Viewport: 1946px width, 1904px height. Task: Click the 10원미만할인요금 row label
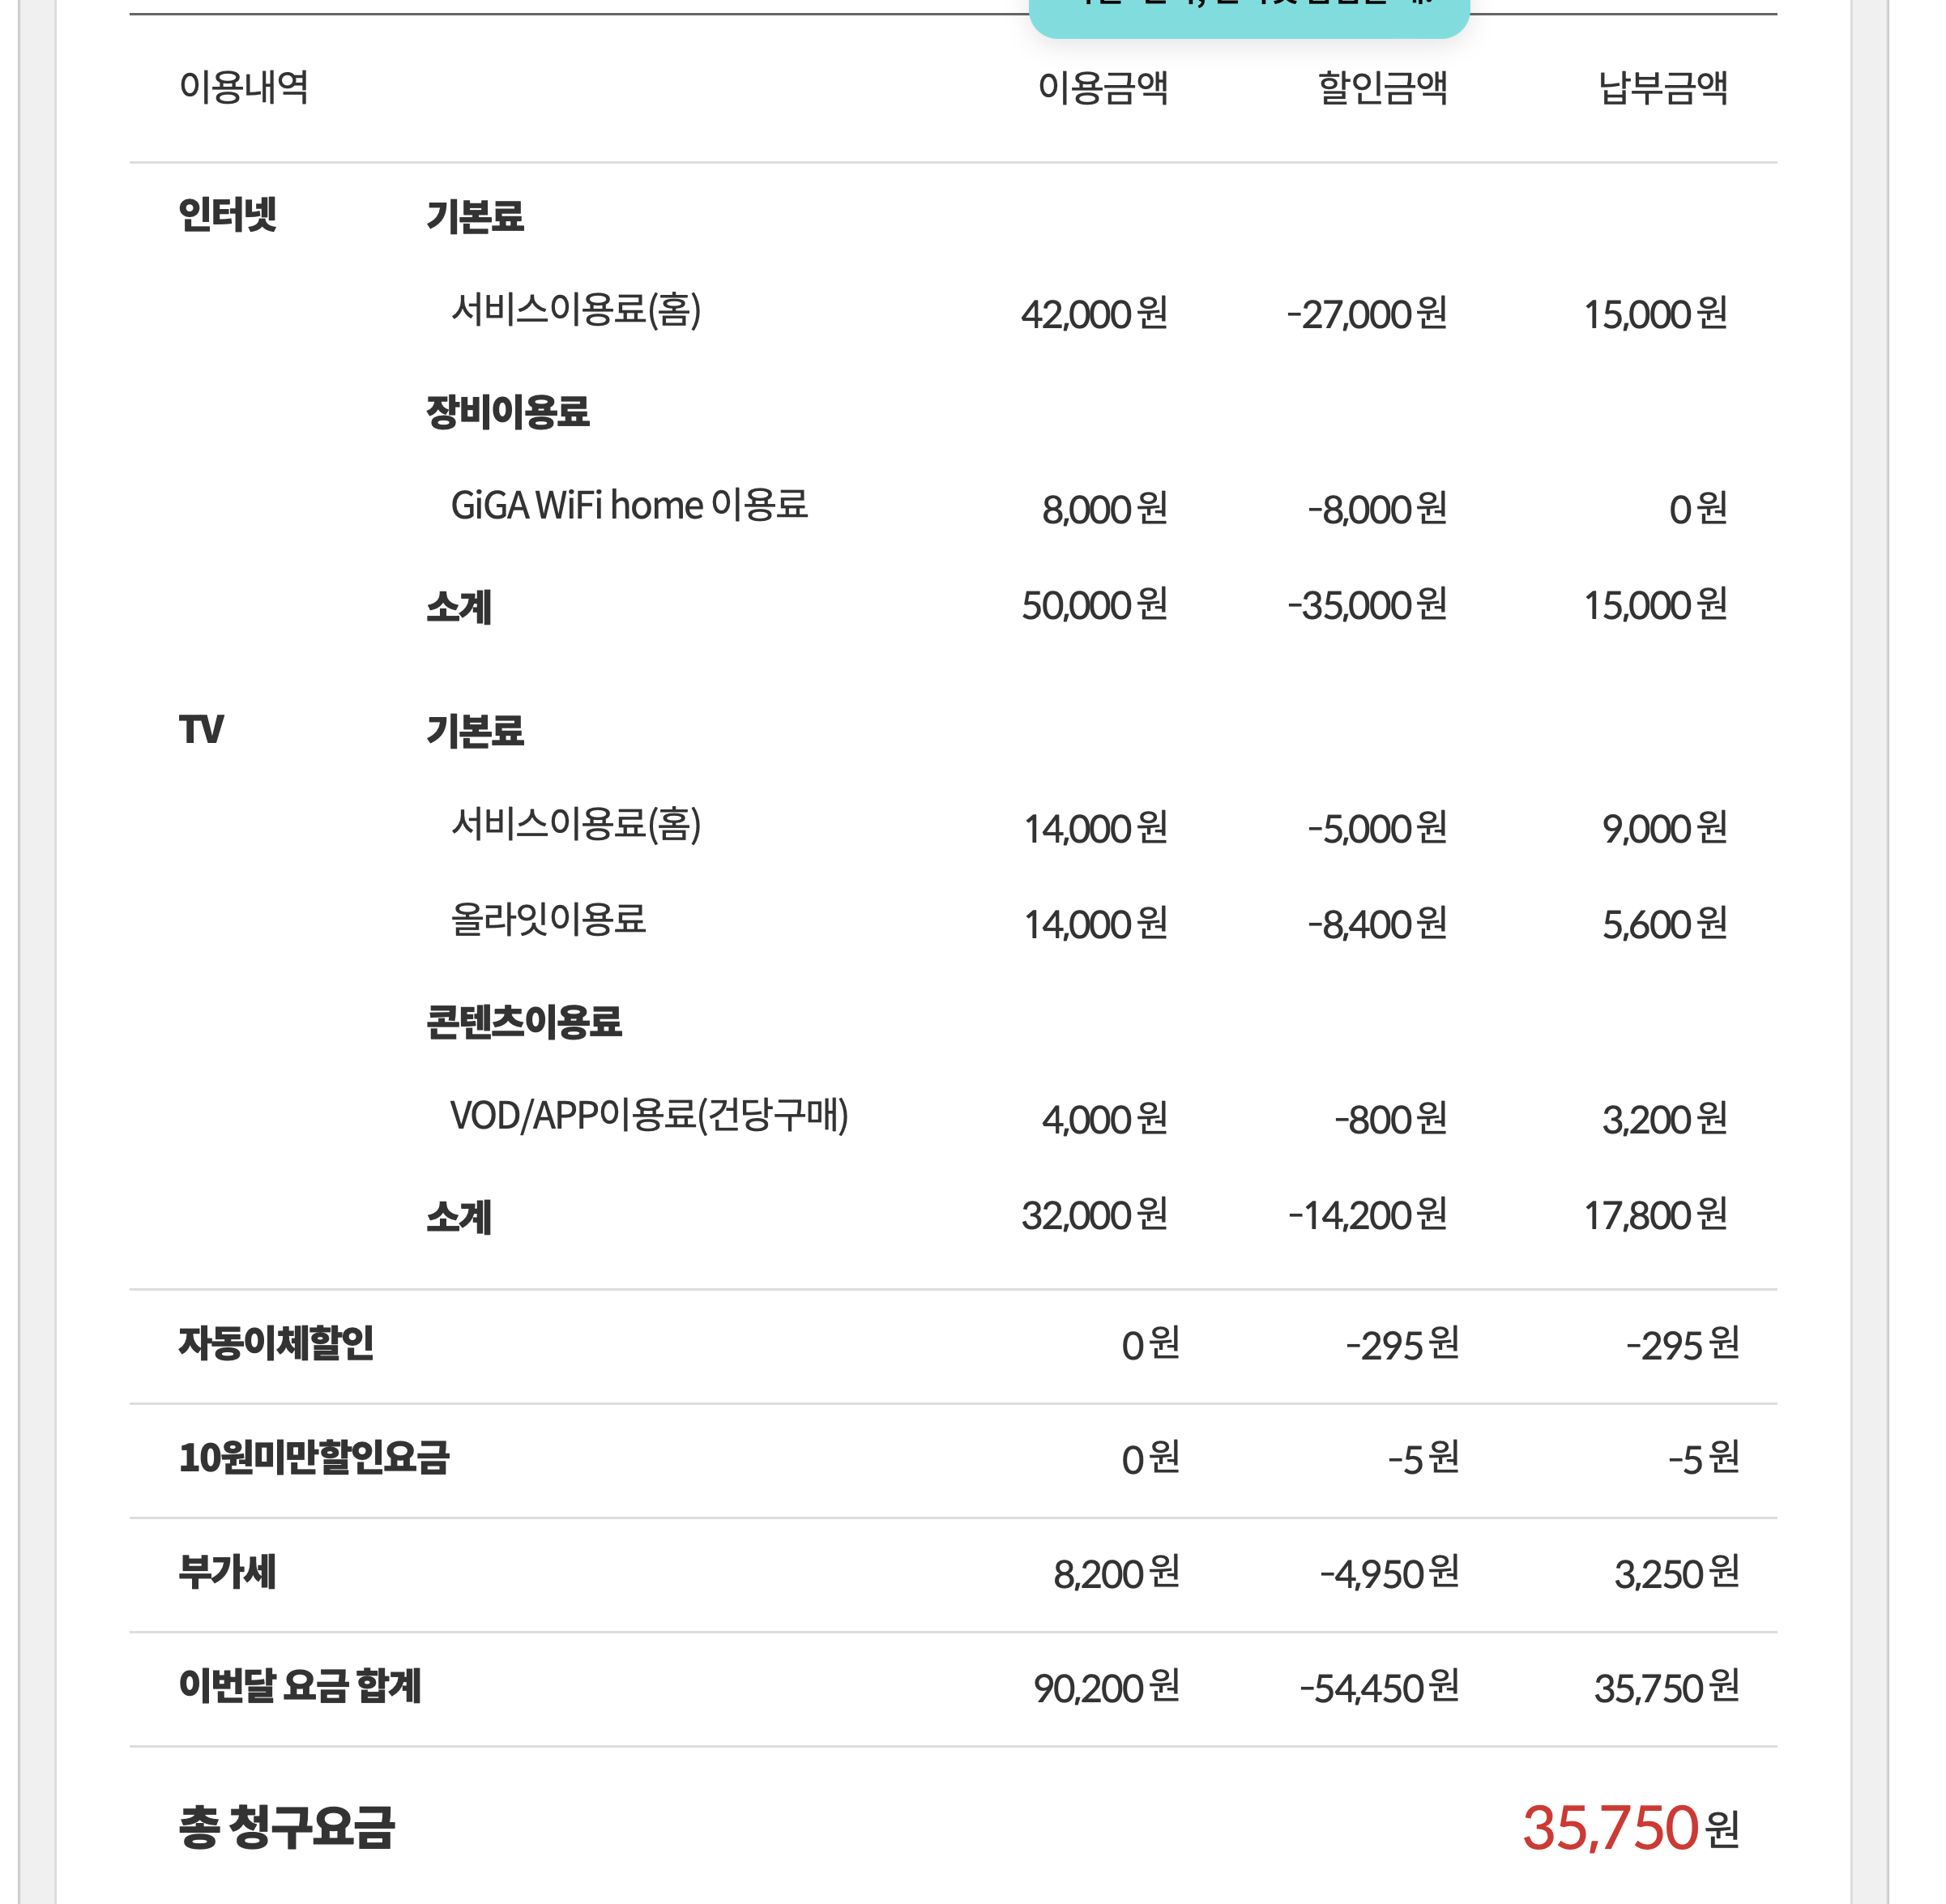(314, 1458)
